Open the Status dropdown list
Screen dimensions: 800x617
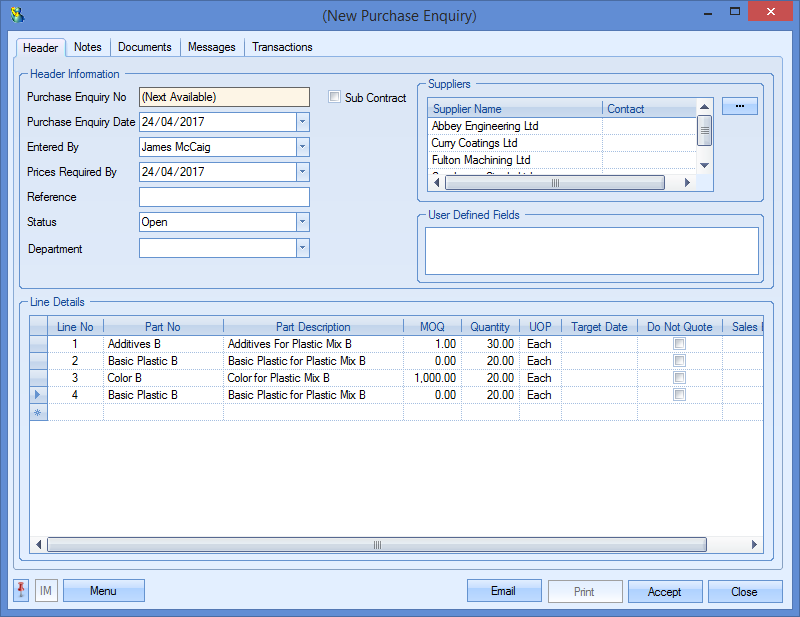(x=302, y=222)
